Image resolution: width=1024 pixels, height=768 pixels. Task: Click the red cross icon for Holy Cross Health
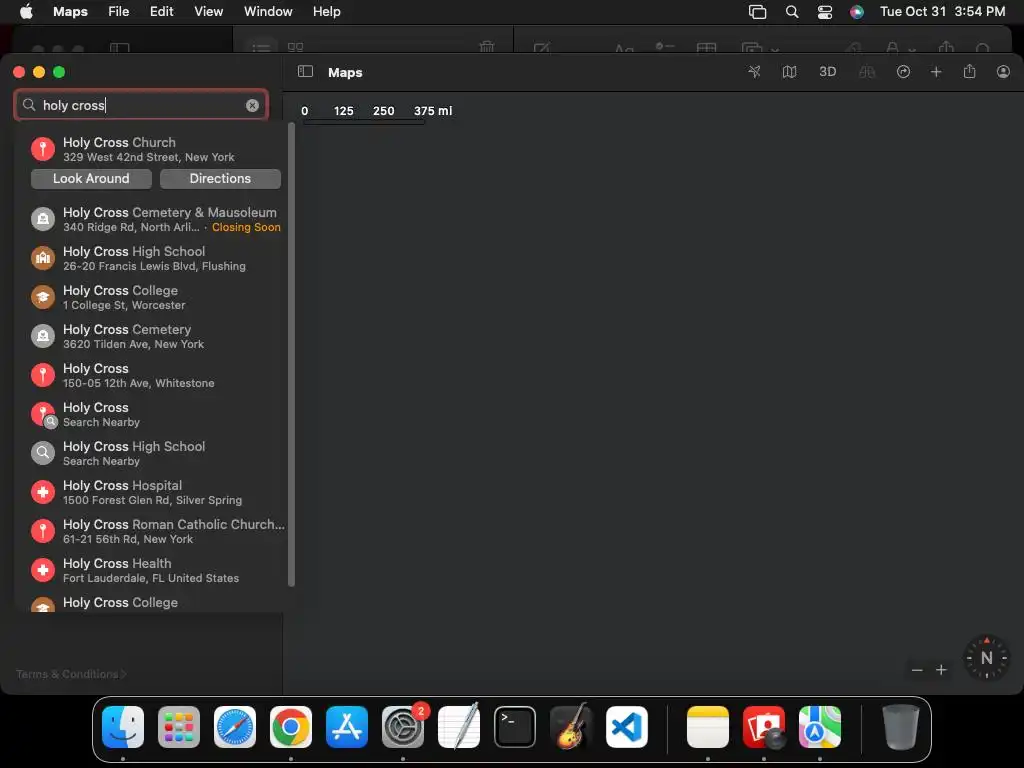point(43,570)
